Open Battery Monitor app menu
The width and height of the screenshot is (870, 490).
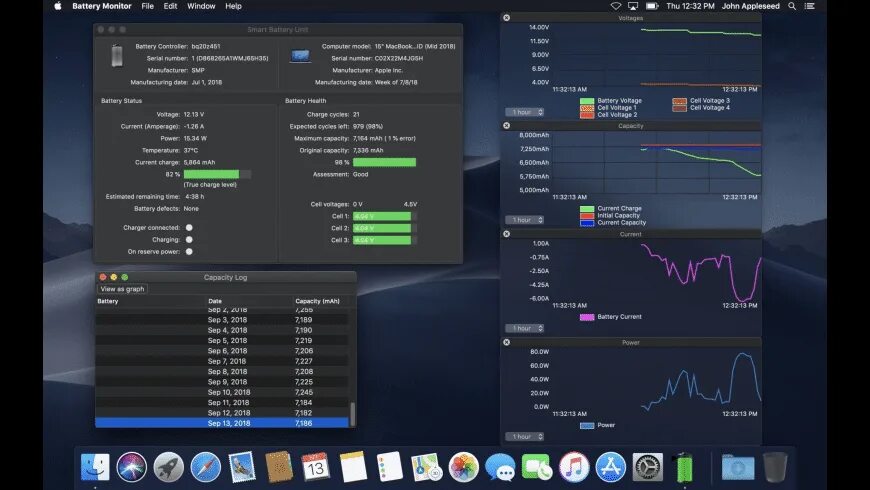click(102, 6)
